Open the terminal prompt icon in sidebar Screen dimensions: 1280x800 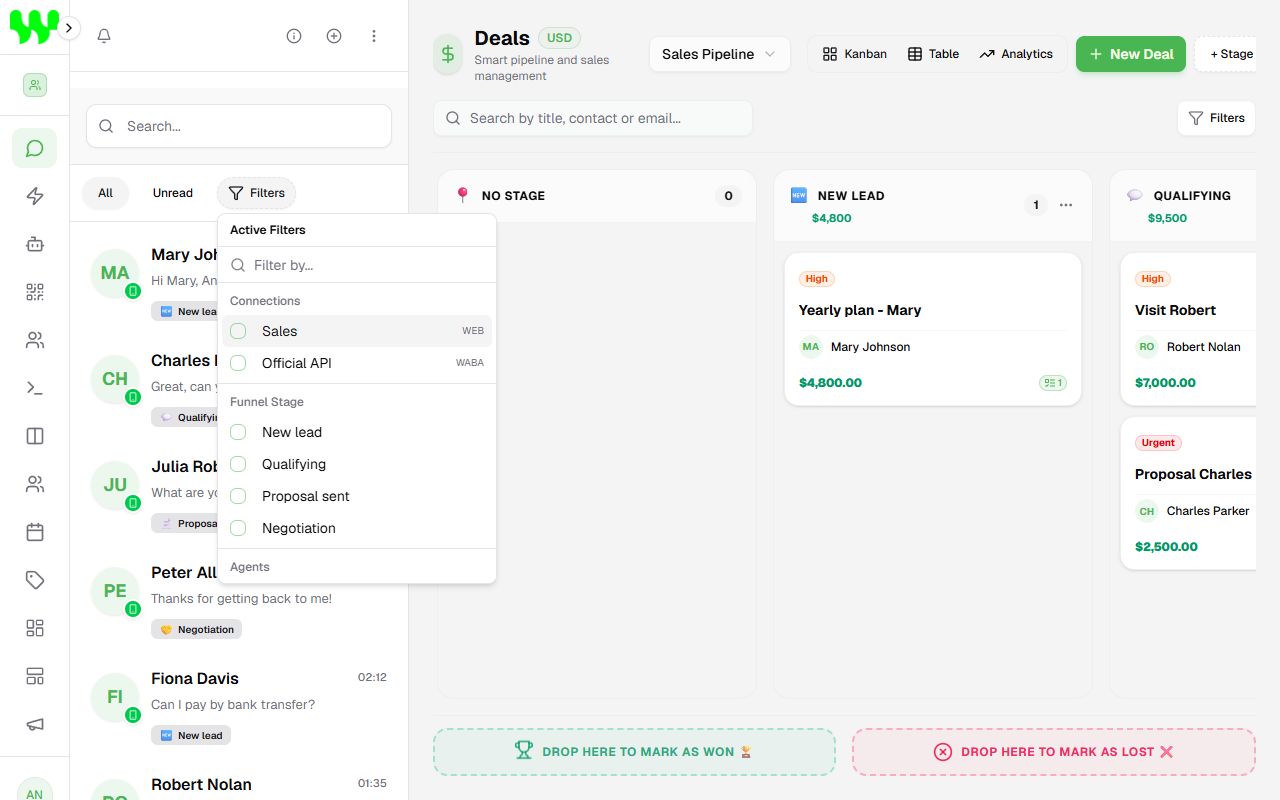35,388
